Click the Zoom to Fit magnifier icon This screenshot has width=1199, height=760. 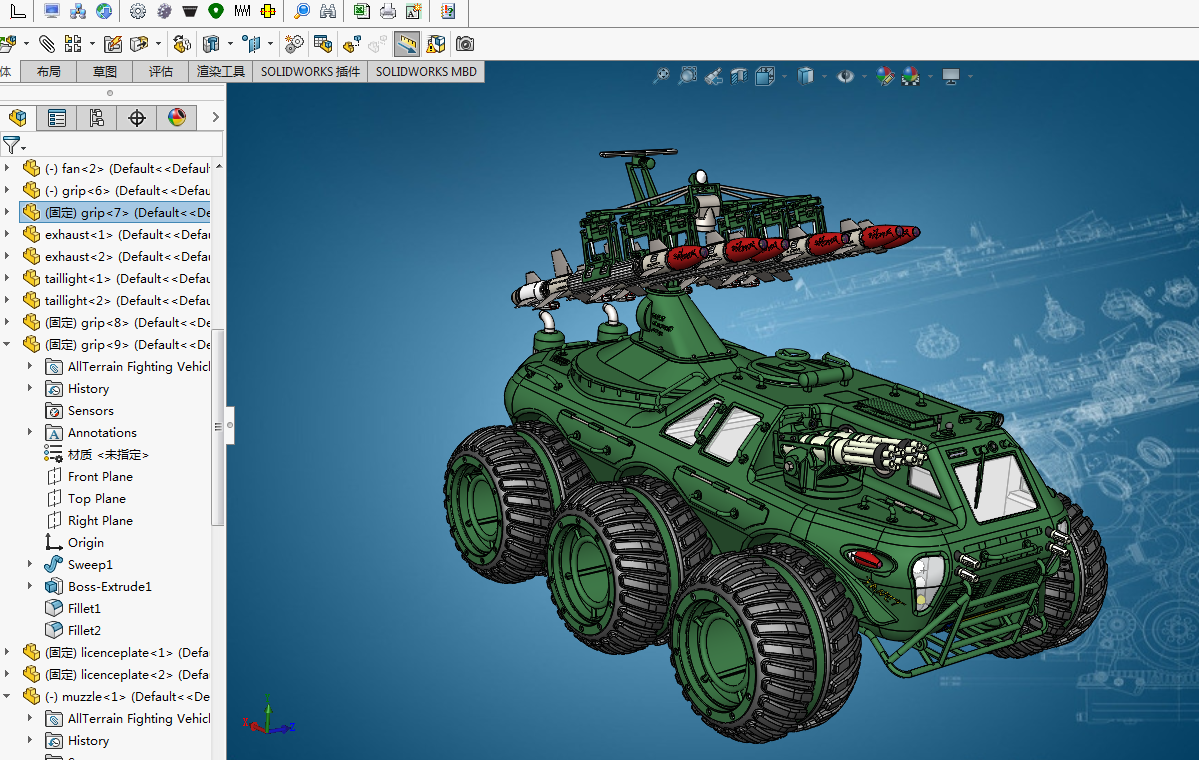(x=661, y=76)
